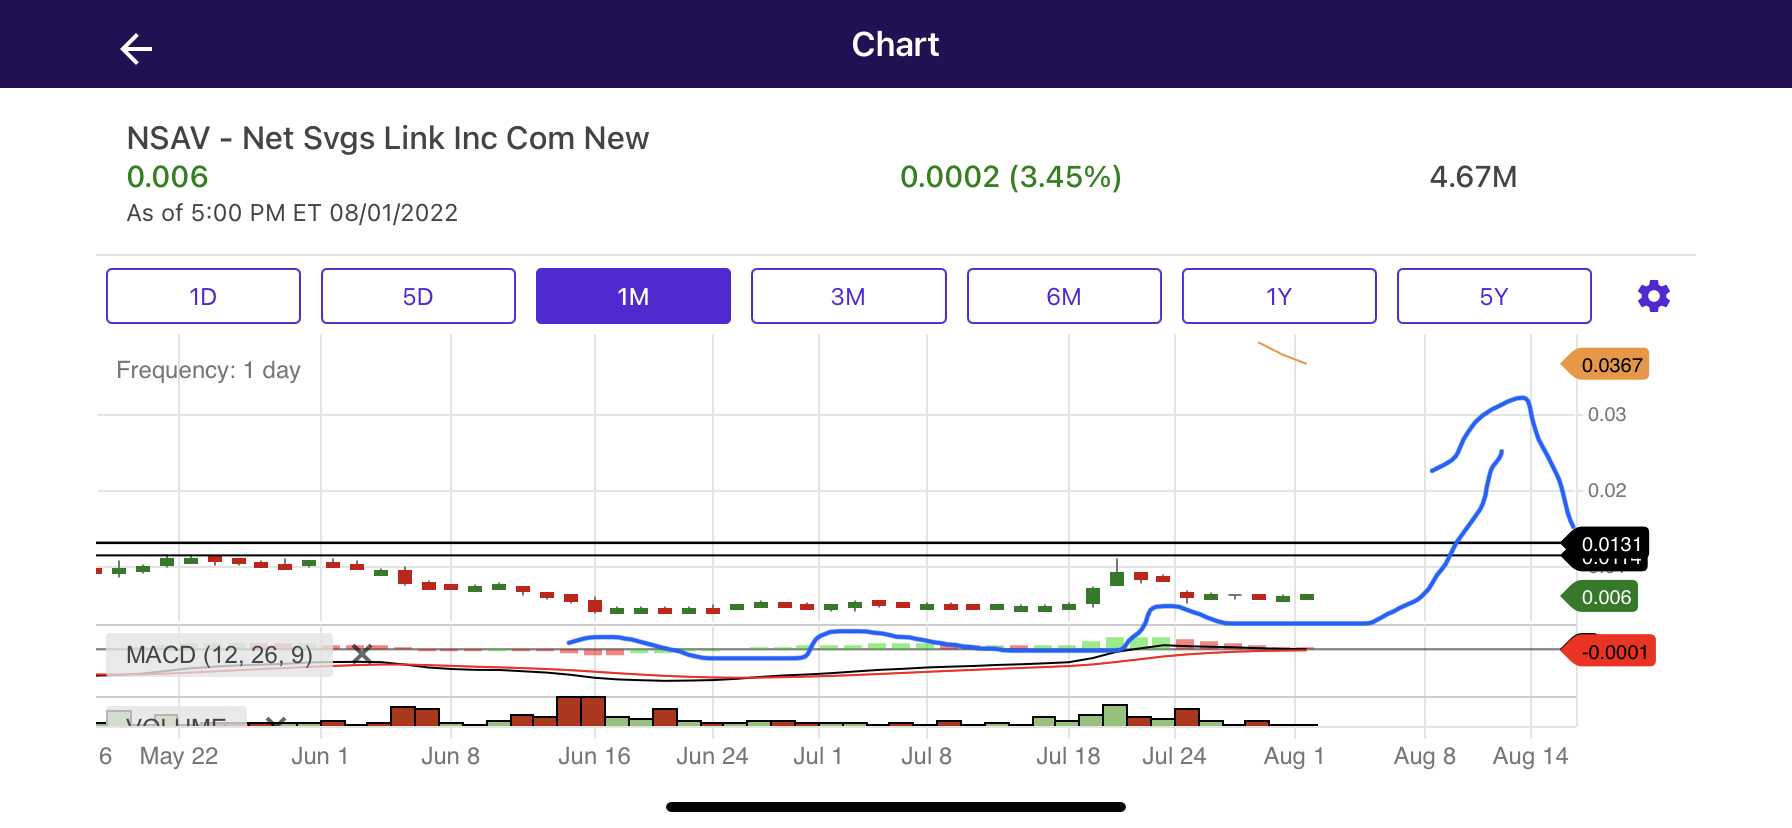The height and width of the screenshot is (828, 1792).
Task: Click the Aug 1 date axis label
Action: pyautogui.click(x=1294, y=756)
